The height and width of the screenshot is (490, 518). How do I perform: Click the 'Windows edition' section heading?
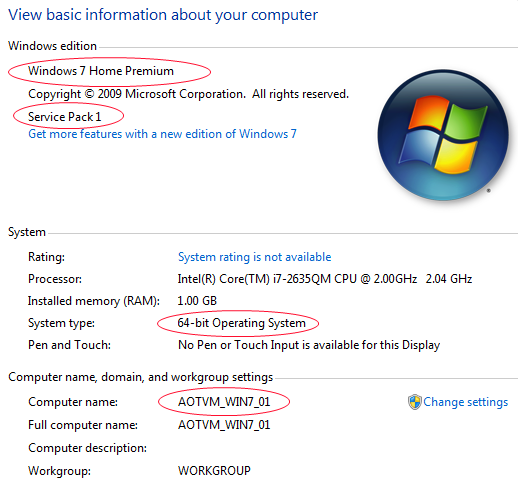pyautogui.click(x=52, y=46)
